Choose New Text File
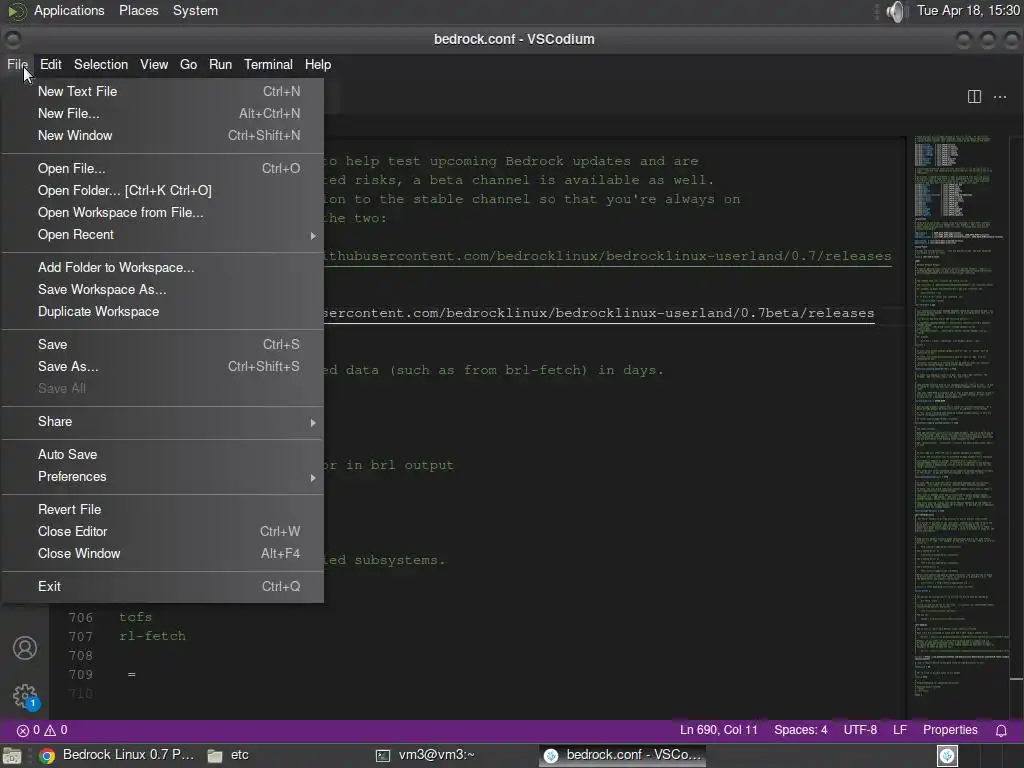The image size is (1024, 768). pos(163,91)
